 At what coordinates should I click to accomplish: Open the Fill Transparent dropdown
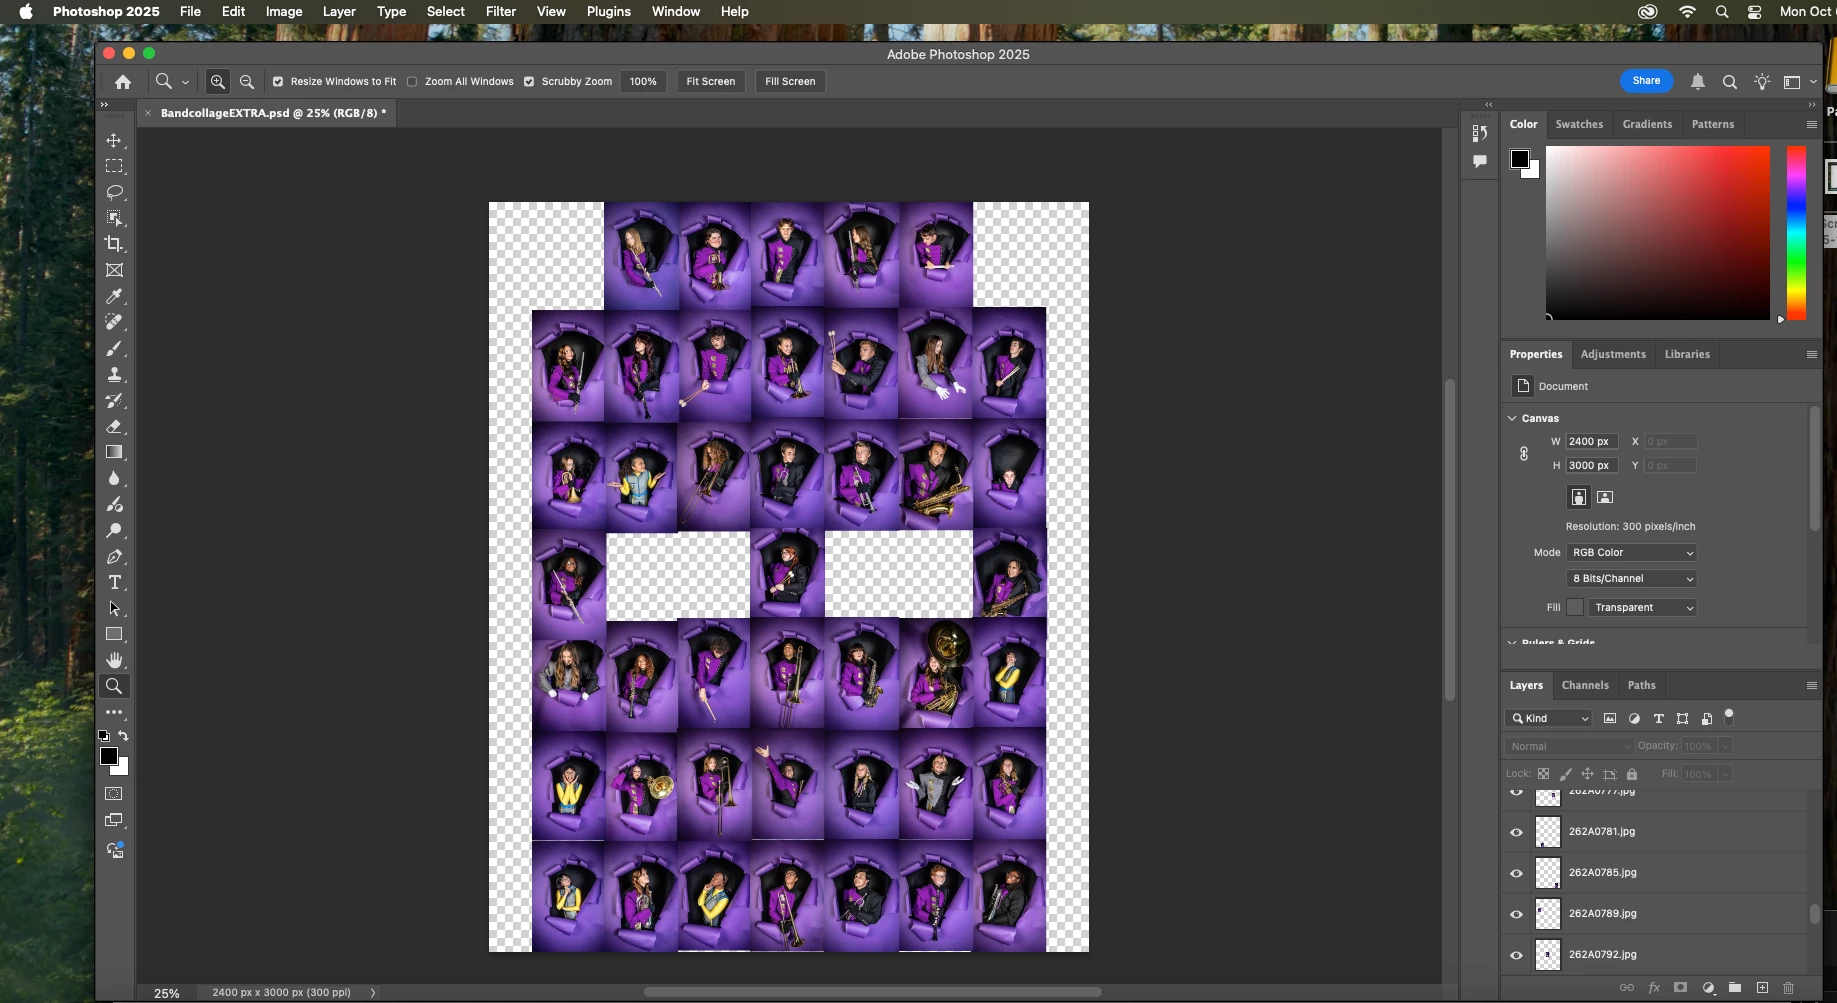tap(1642, 608)
